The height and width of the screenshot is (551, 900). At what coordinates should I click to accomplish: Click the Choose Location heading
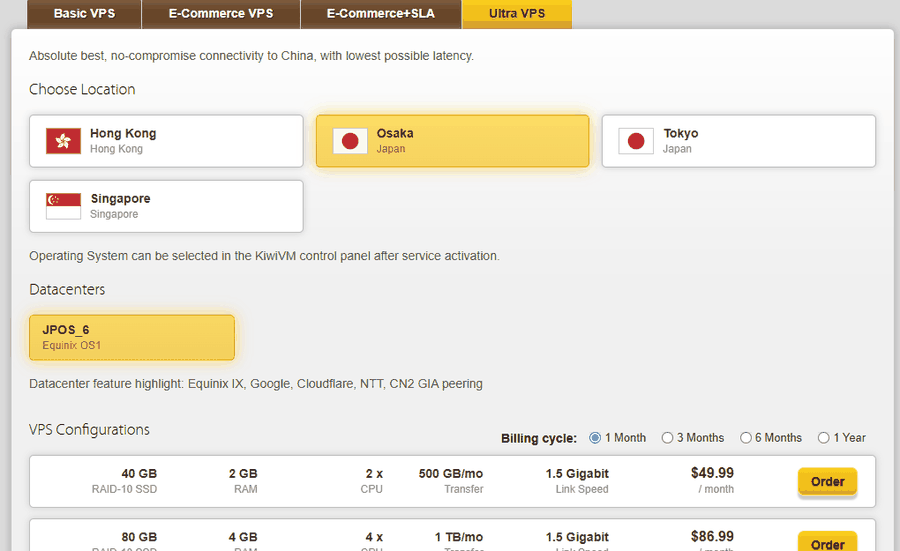(x=82, y=90)
